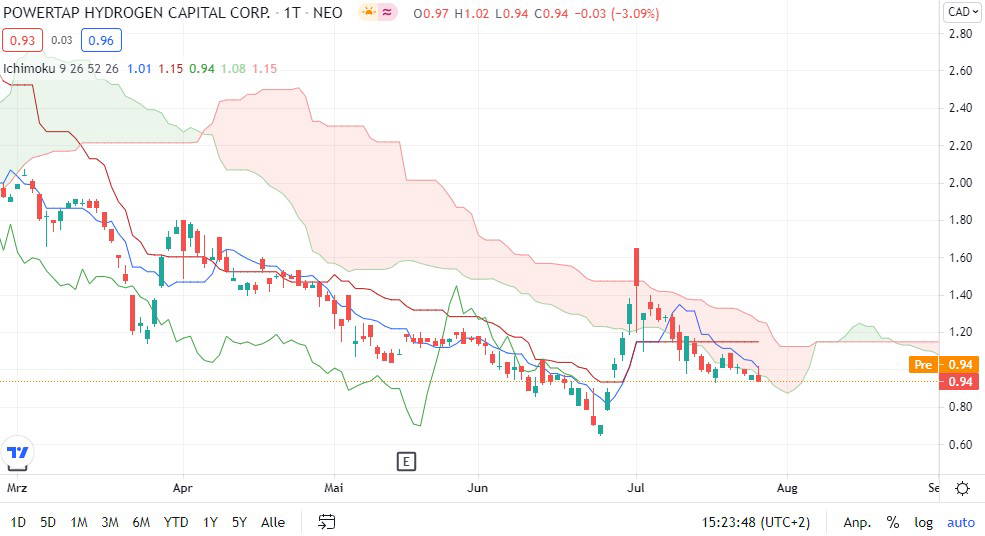This screenshot has width=985, height=536.
Task: Click the POWERTAP HYDROGEN CAPITAL CORP. title
Action: (137, 13)
